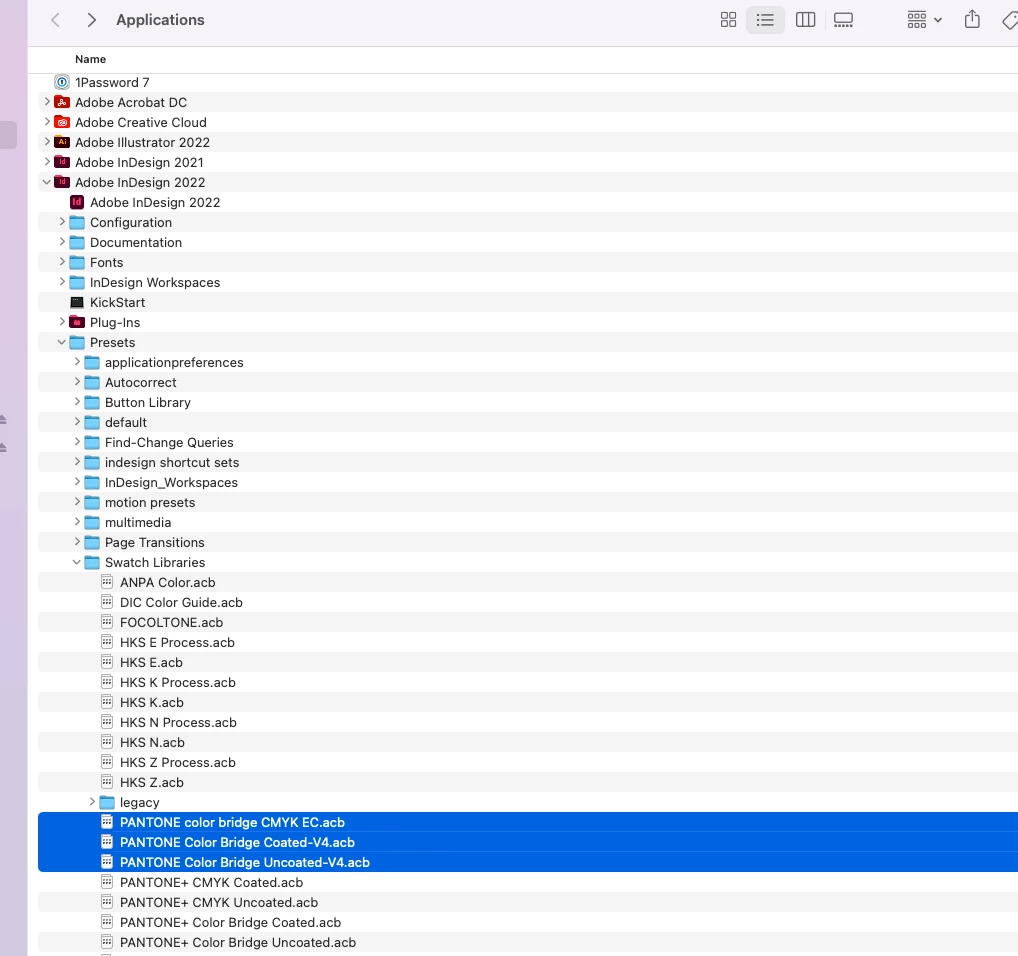Click the Adobe Illustrator 2022 folder icon

click(62, 142)
